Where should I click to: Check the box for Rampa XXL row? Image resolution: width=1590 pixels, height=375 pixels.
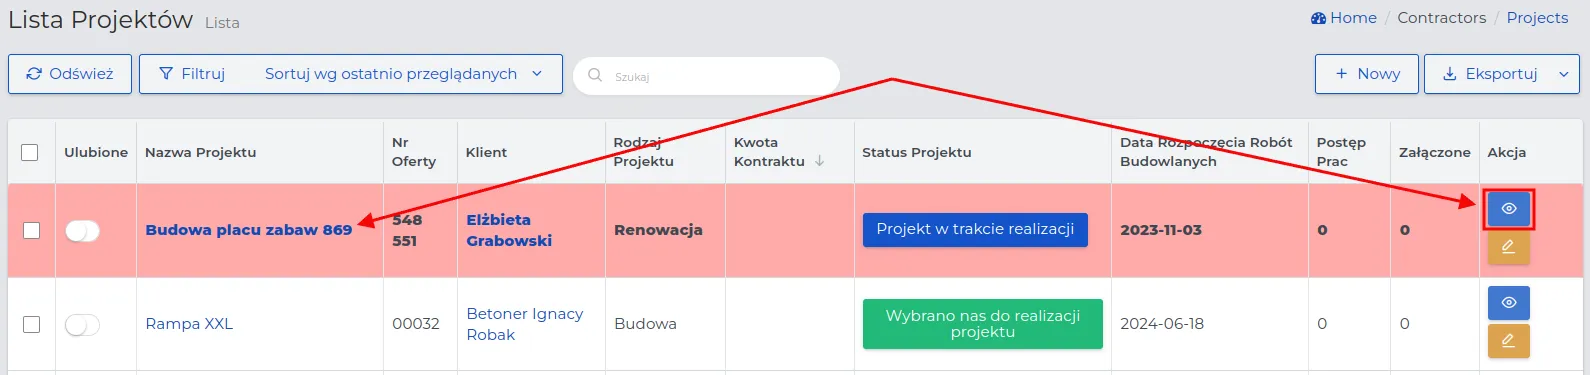pos(31,324)
